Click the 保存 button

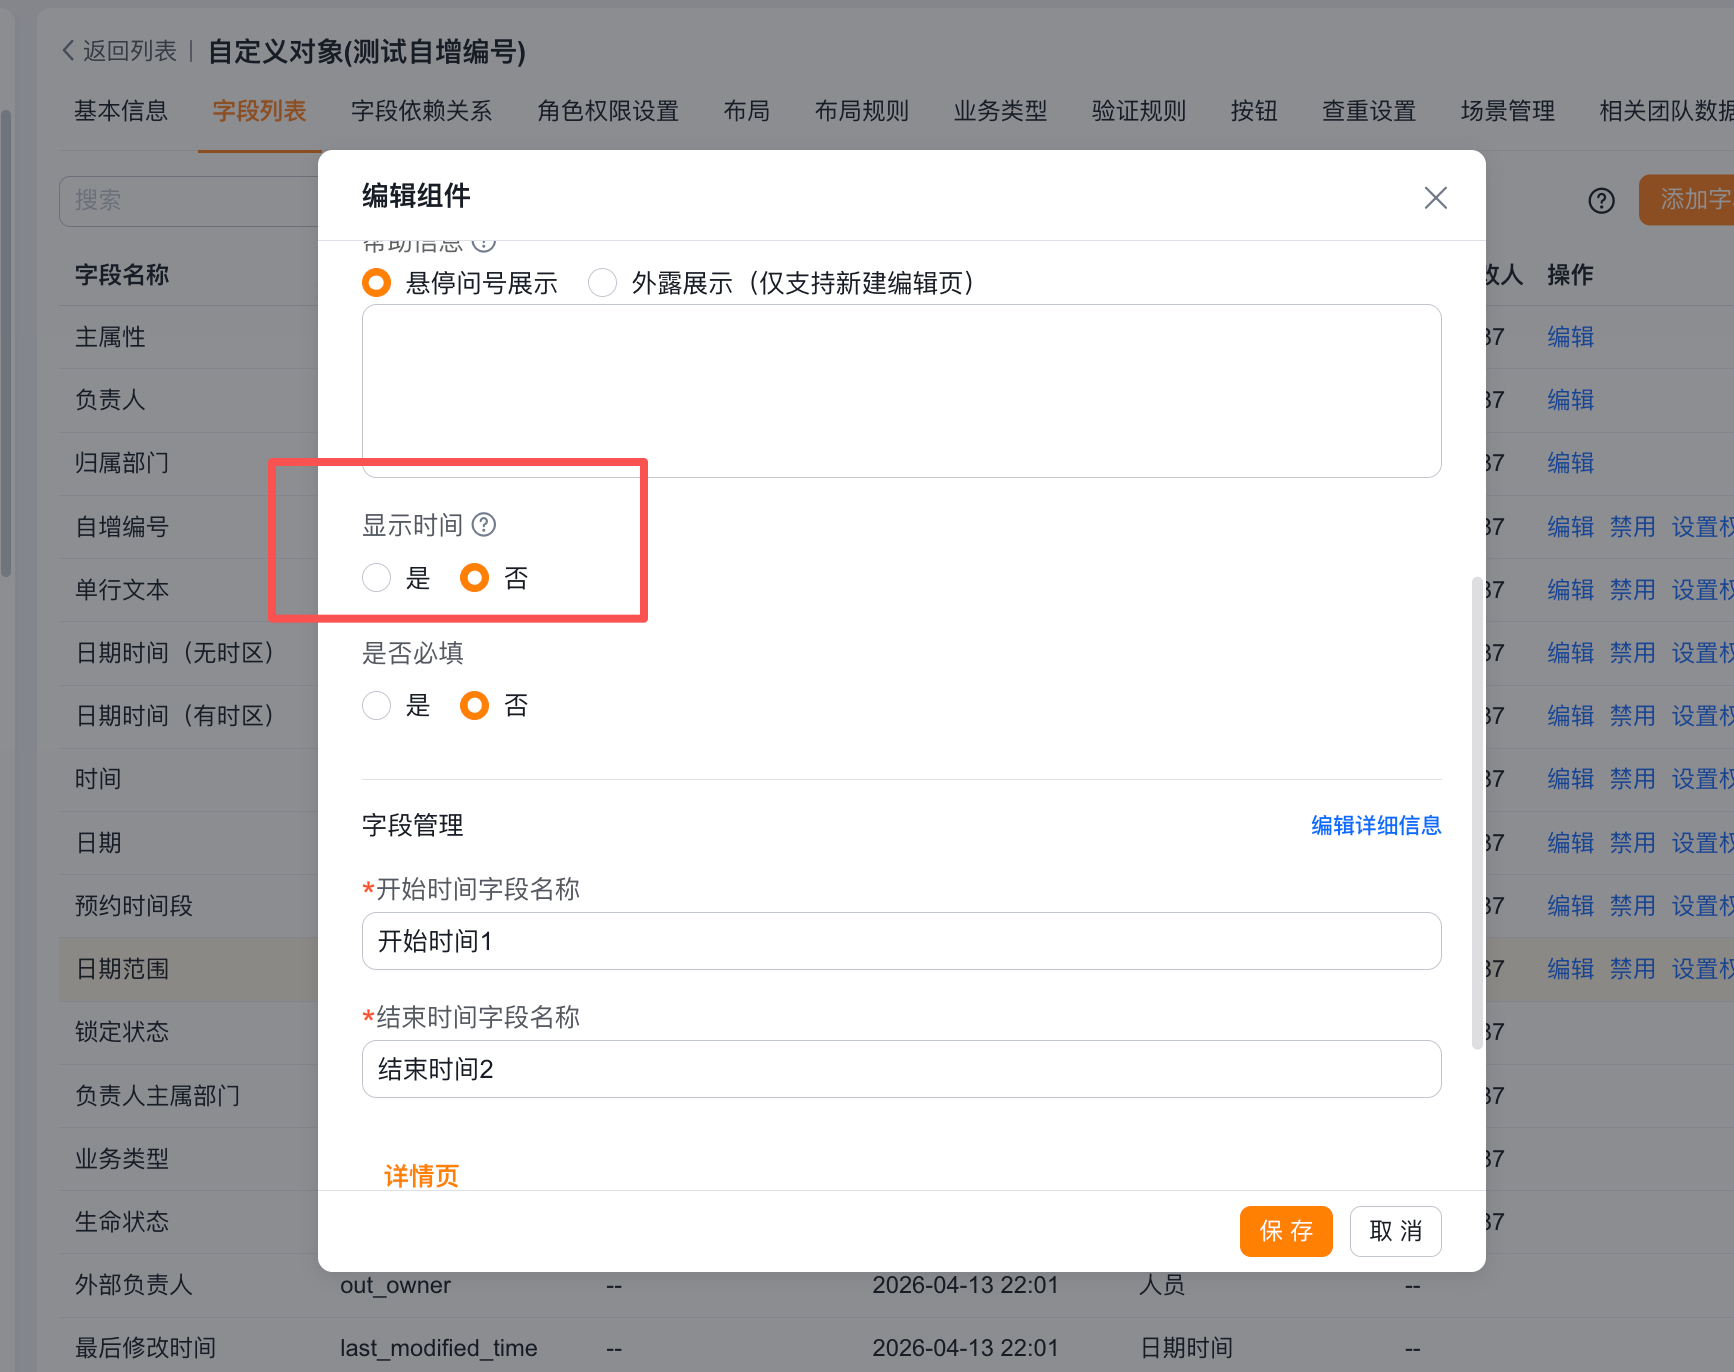(1286, 1231)
